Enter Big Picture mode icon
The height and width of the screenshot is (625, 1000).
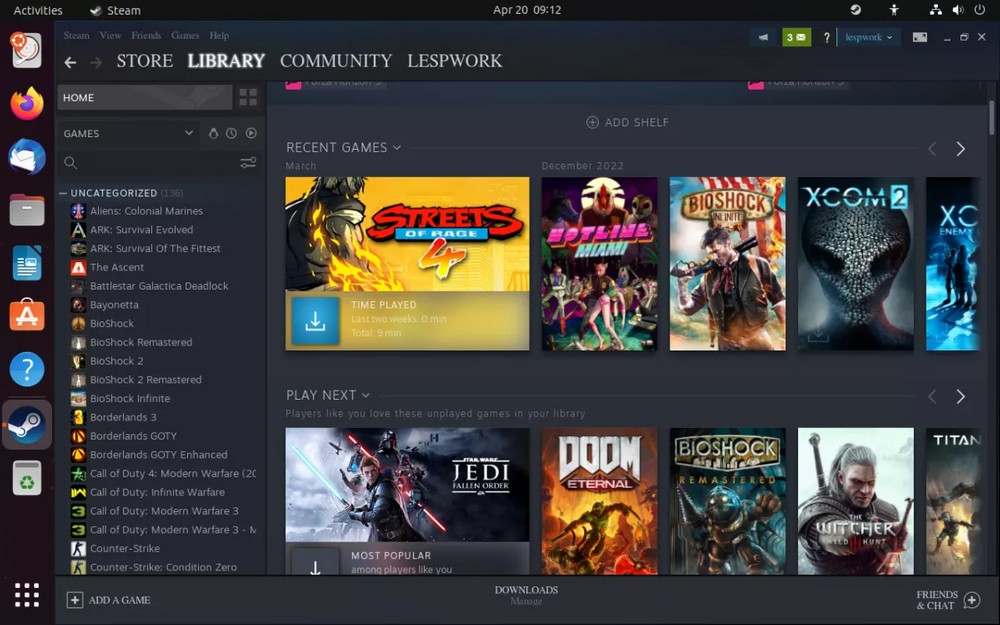[919, 37]
